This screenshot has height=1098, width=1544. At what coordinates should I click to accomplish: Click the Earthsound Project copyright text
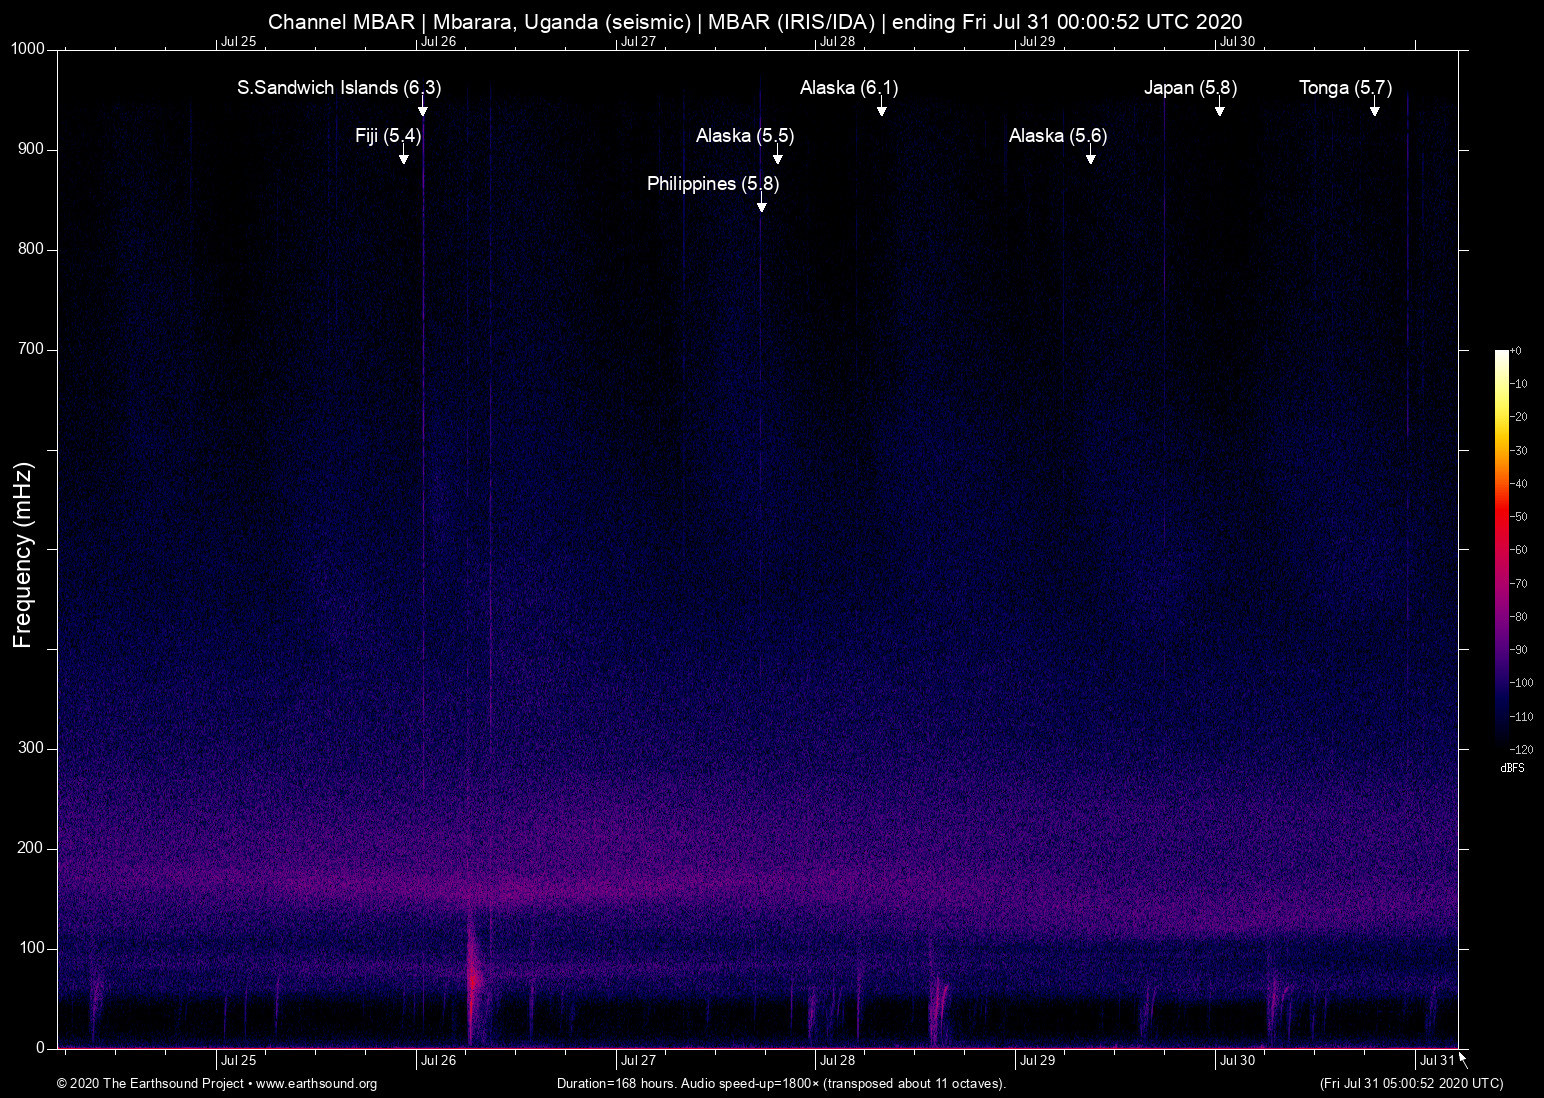tap(150, 1084)
